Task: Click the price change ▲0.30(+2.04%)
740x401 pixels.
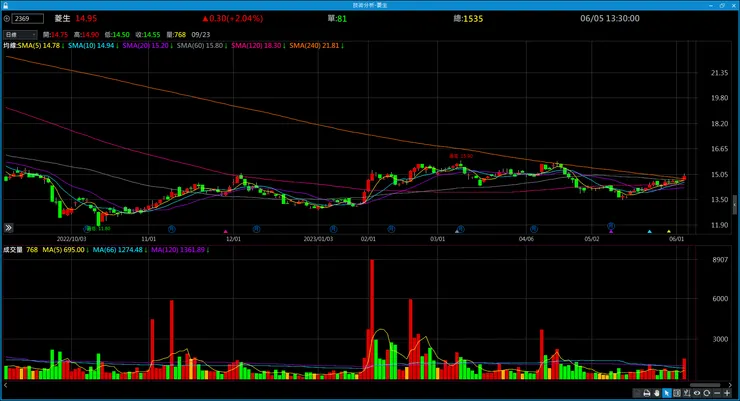Action: pyautogui.click(x=232, y=18)
